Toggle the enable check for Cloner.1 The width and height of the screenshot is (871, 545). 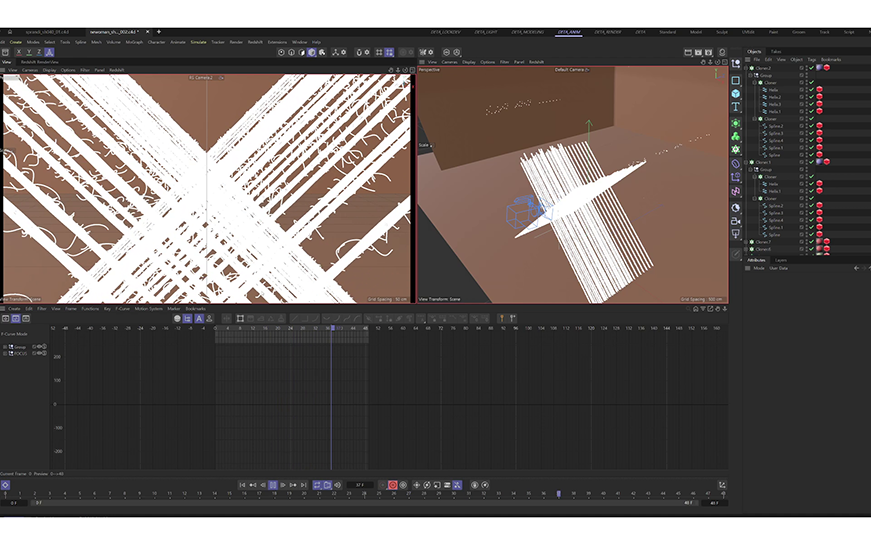click(811, 162)
